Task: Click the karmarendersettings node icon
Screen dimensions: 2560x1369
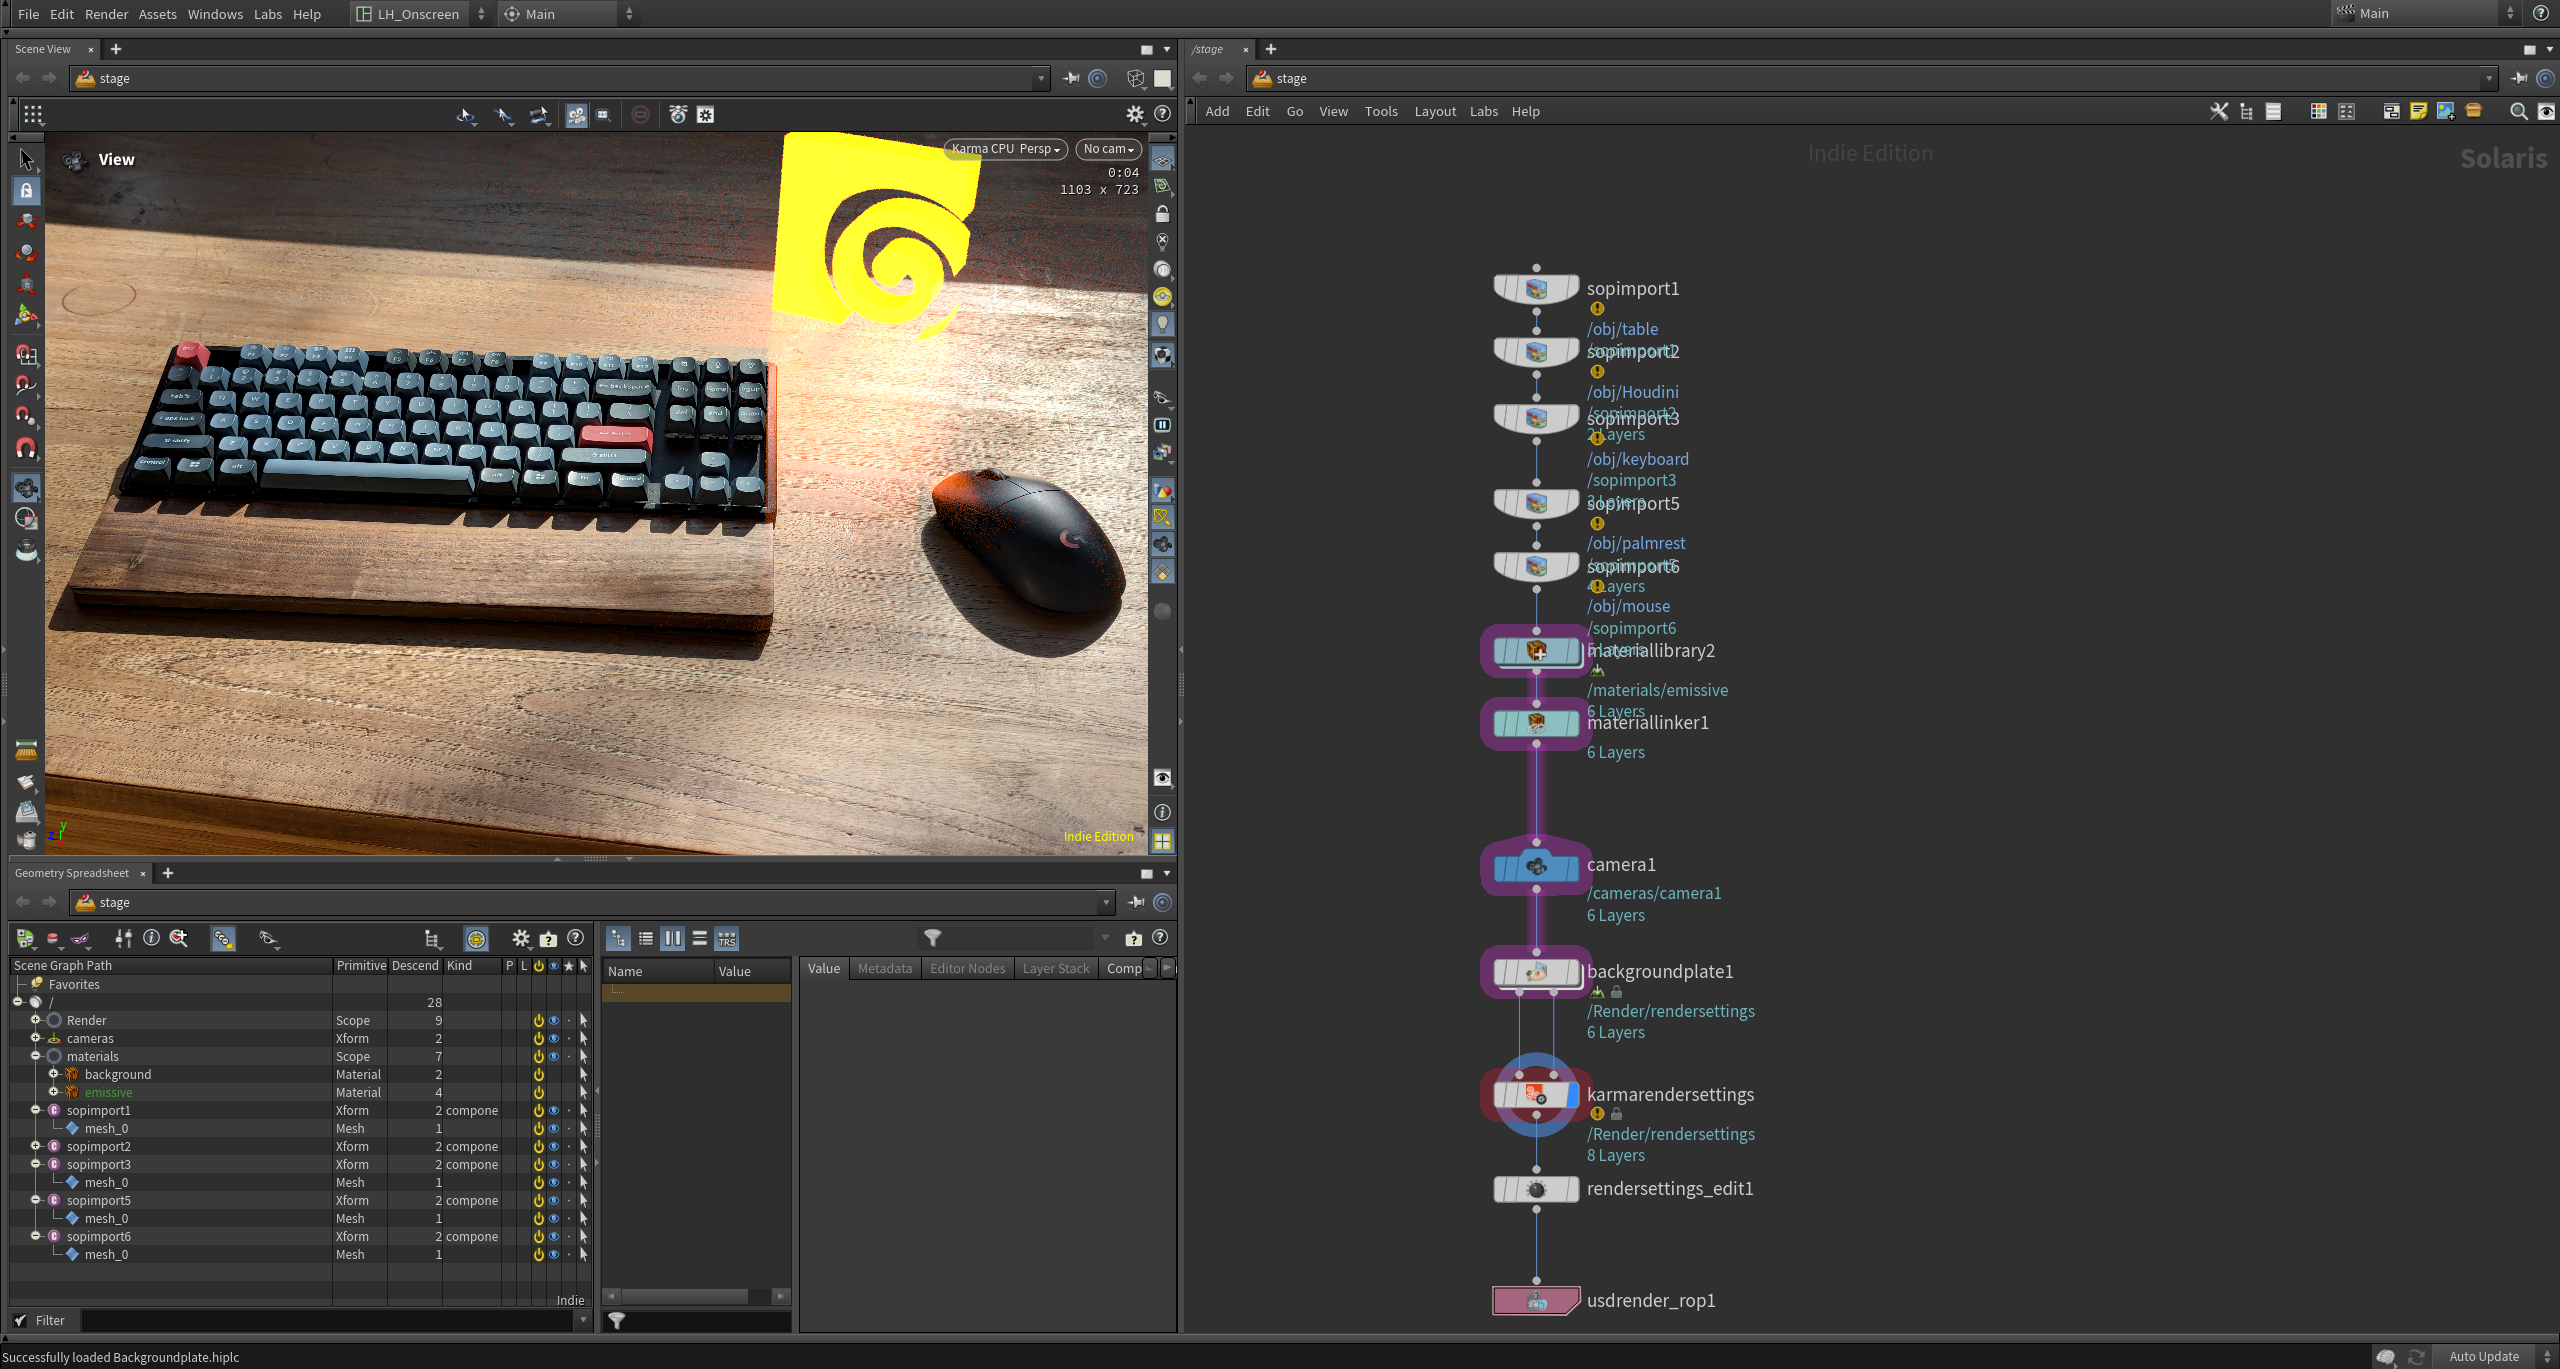Action: (1536, 1095)
